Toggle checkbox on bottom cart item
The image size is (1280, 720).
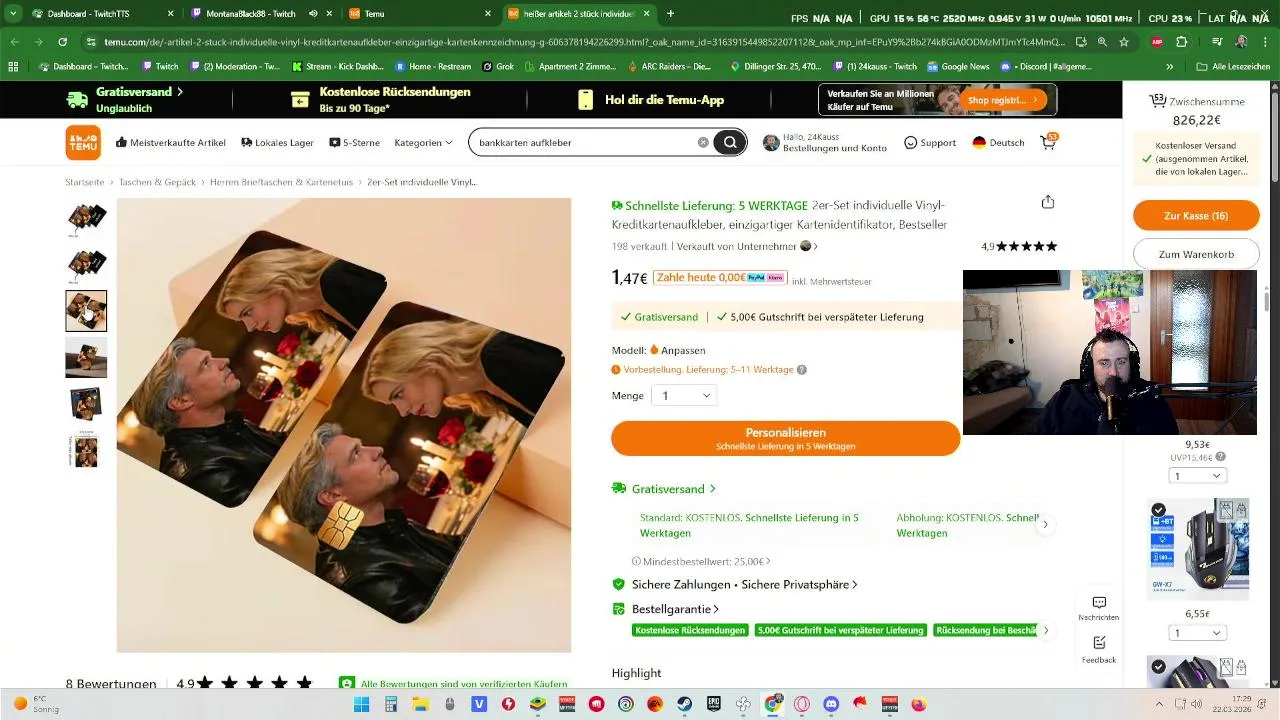1158,666
